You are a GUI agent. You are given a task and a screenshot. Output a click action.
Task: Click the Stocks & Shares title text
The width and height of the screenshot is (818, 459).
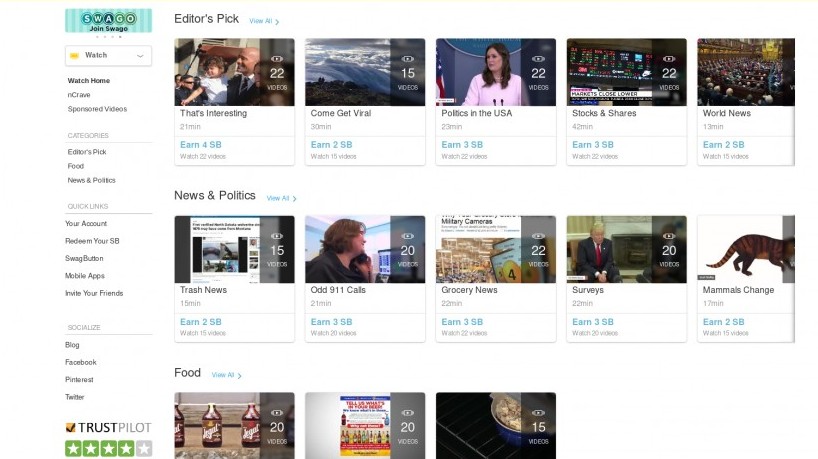604,113
